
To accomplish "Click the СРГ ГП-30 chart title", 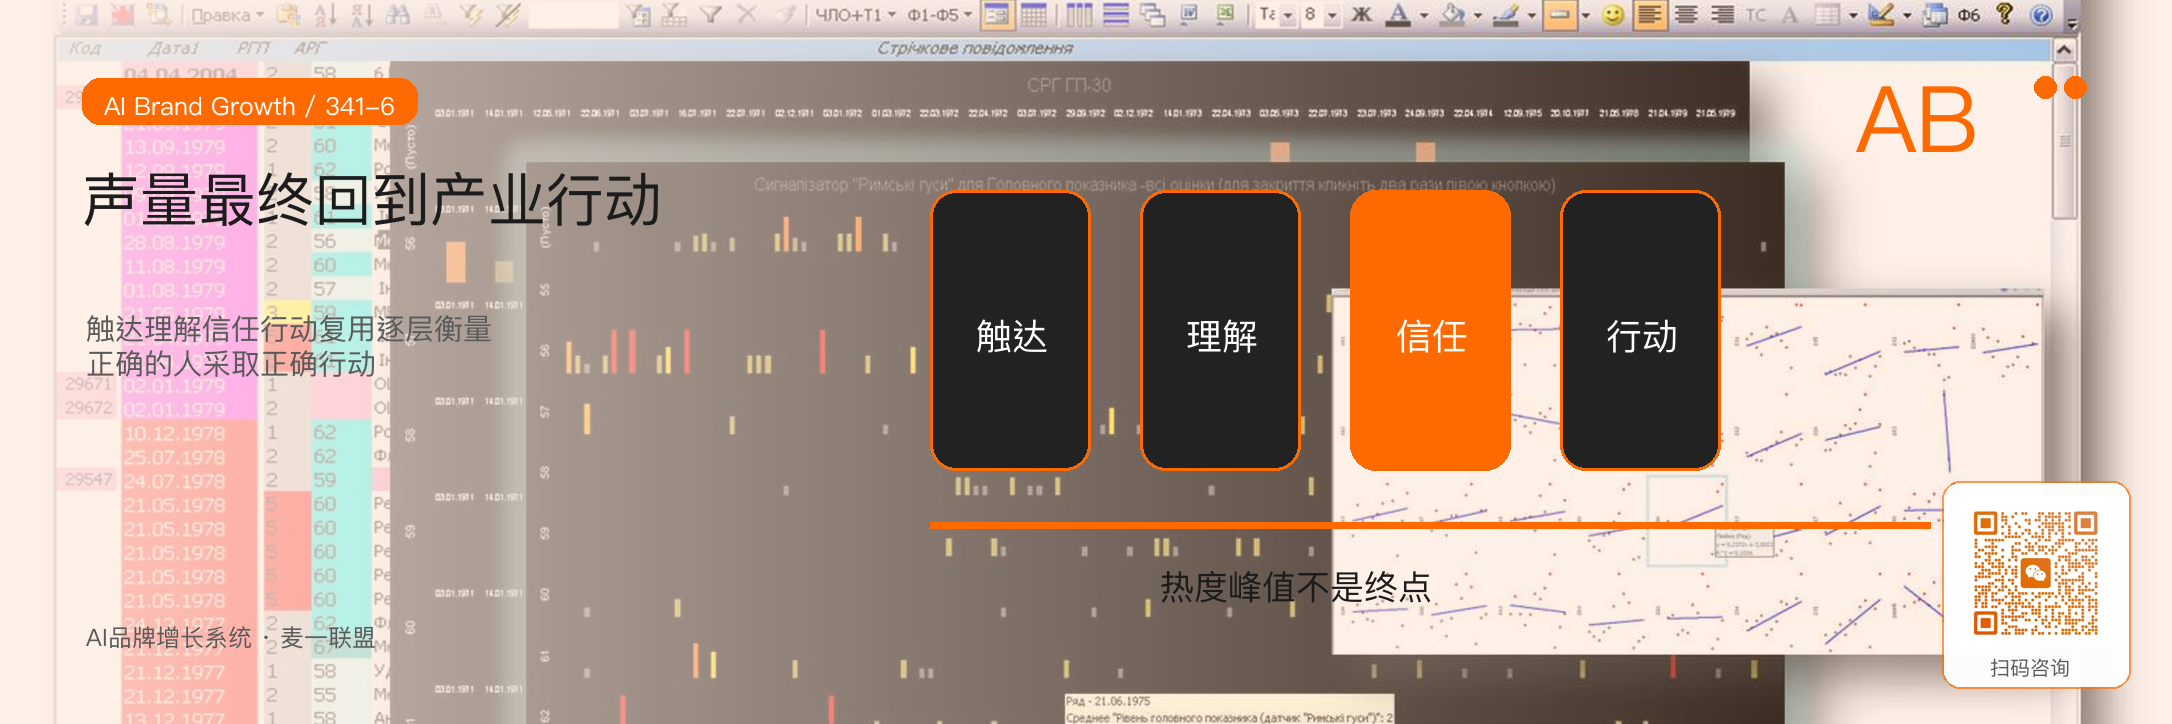I will point(1069,85).
